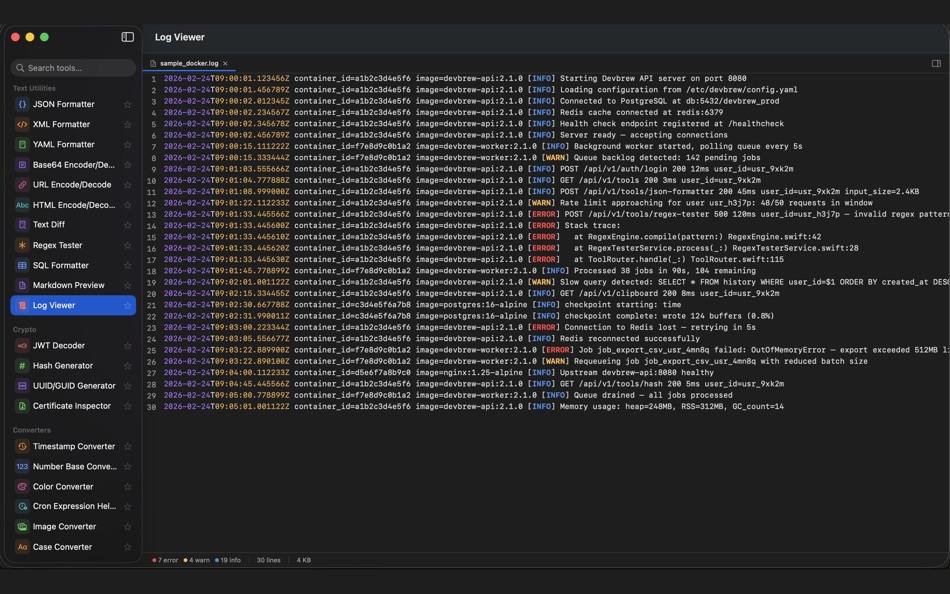The height and width of the screenshot is (594, 950).
Task: Filter by 7 error count
Action: [x=165, y=560]
